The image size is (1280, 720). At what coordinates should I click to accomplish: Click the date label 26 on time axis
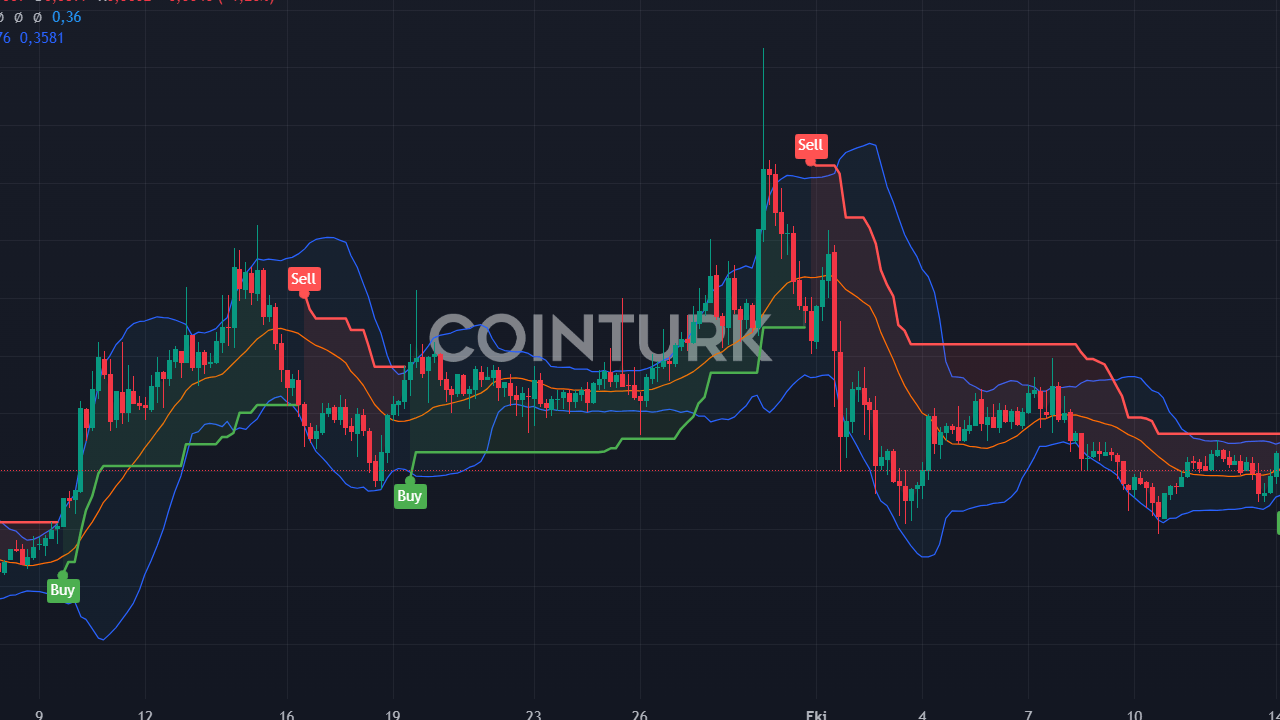click(640, 715)
